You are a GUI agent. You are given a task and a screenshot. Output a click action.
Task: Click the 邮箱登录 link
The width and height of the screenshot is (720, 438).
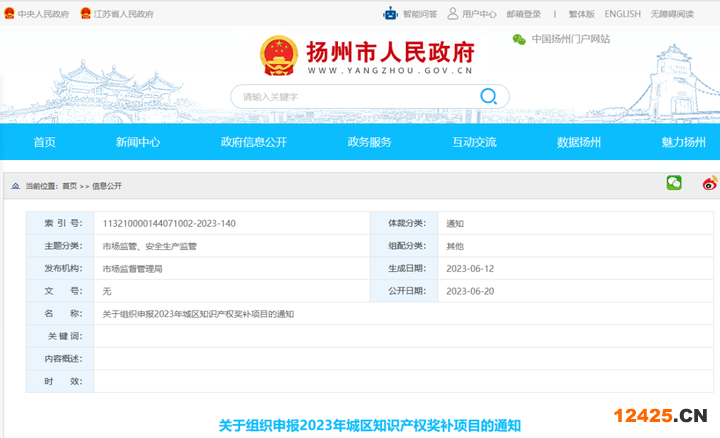(x=523, y=15)
